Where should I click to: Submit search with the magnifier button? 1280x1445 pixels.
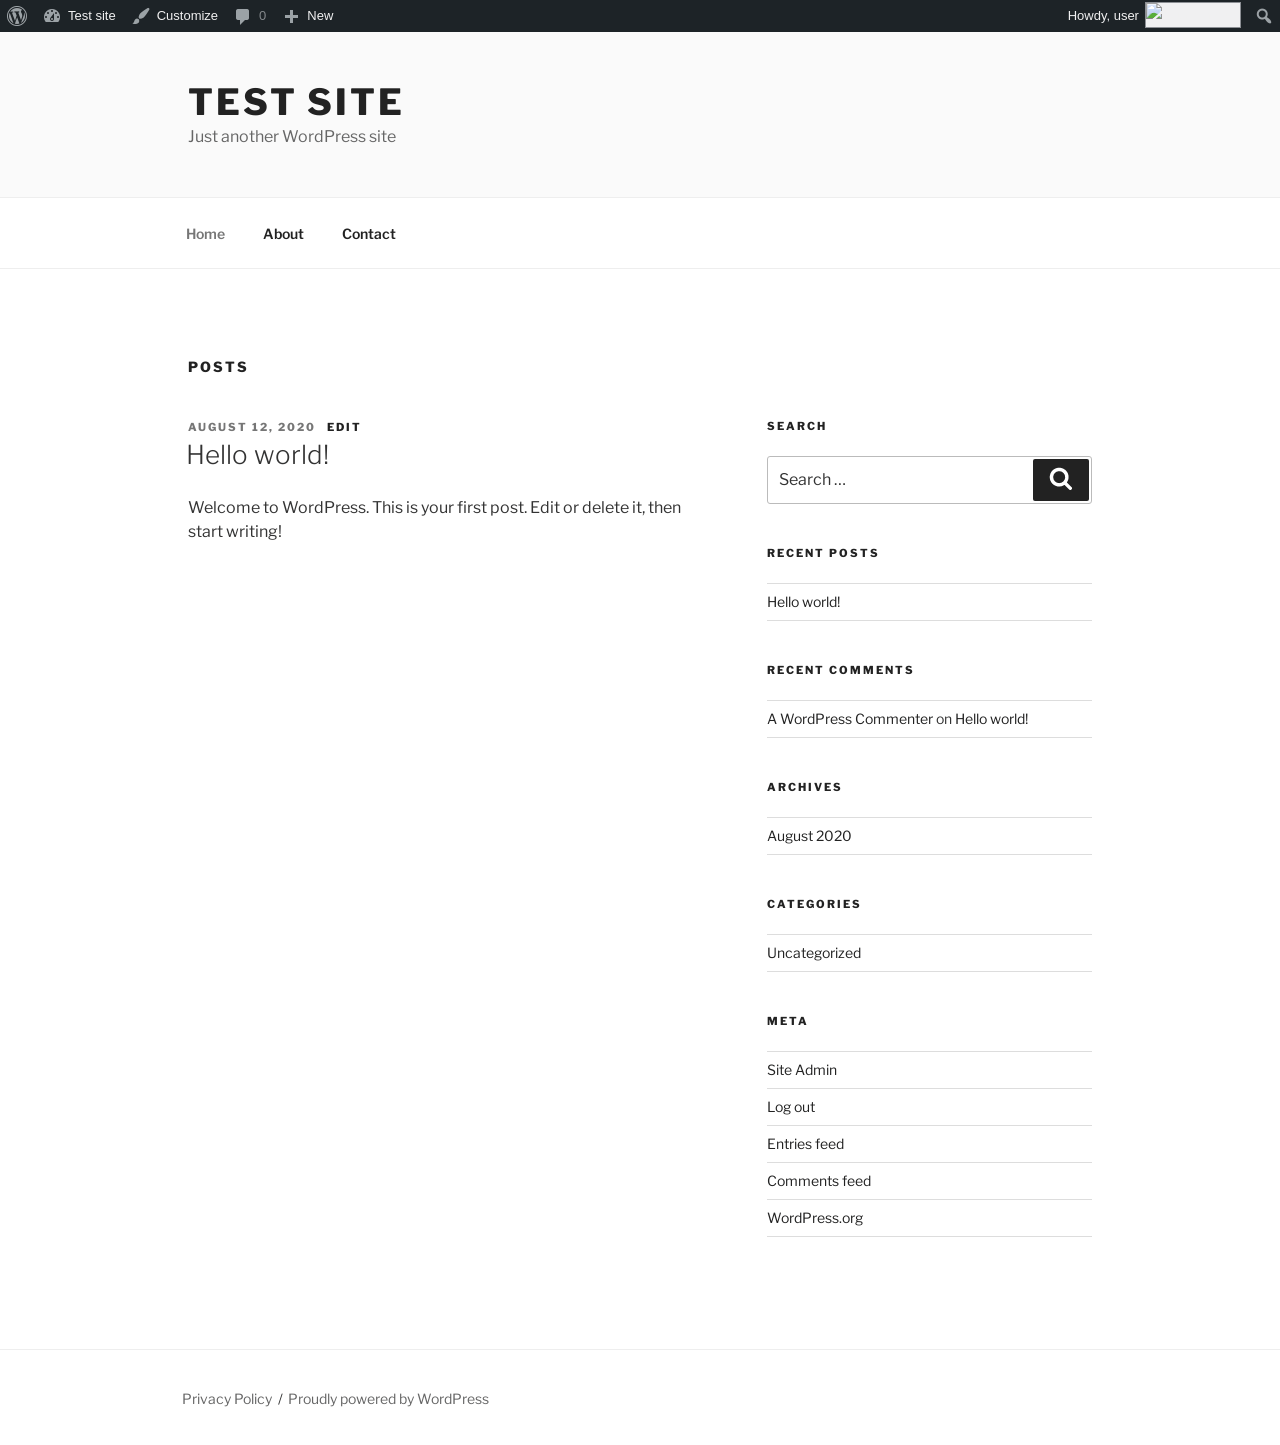(x=1061, y=480)
